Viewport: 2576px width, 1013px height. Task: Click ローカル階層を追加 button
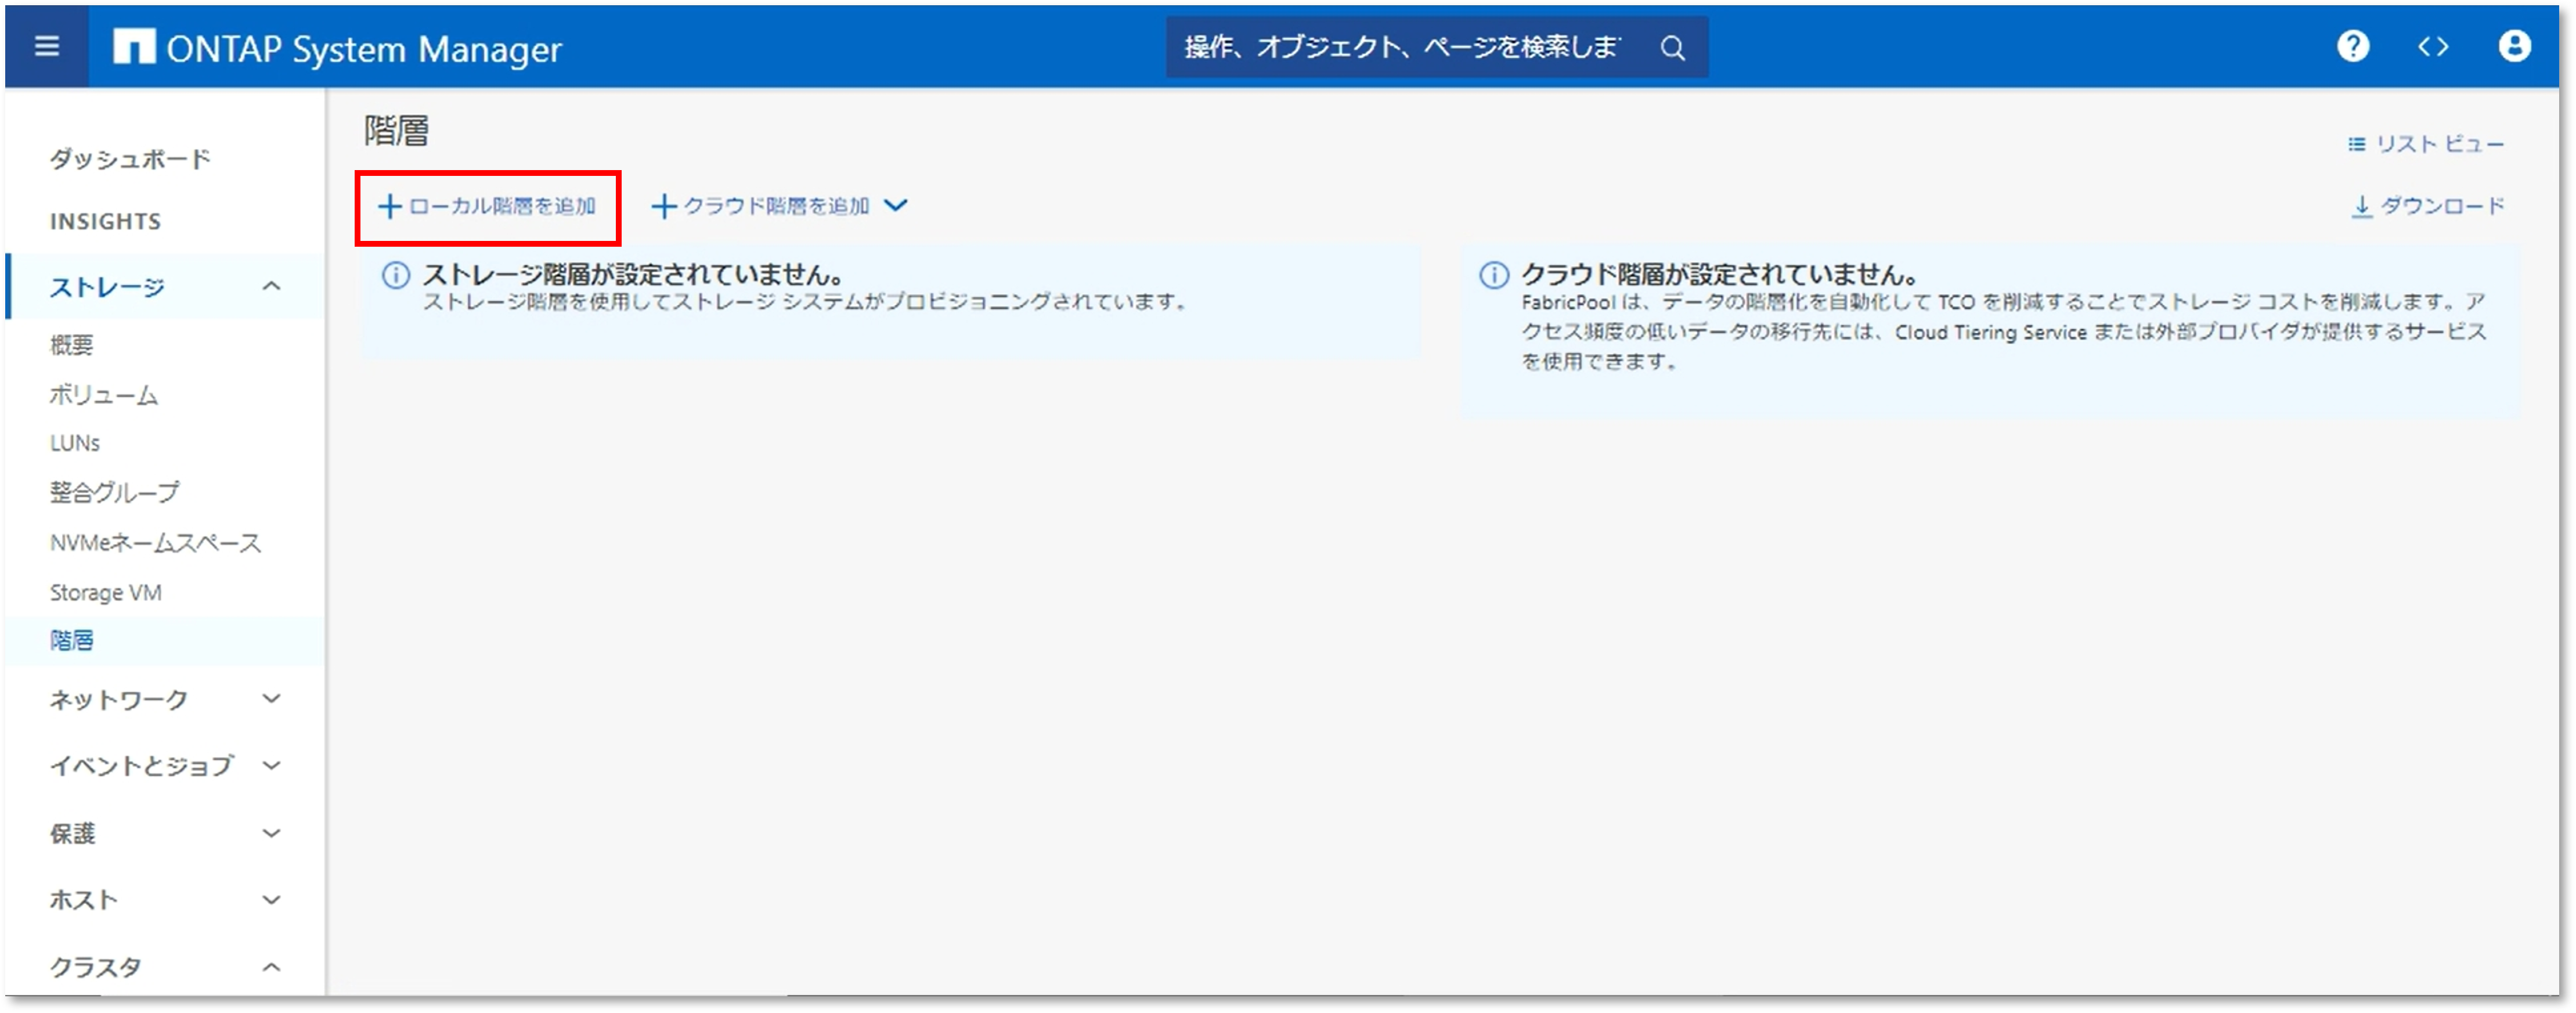[x=487, y=207]
